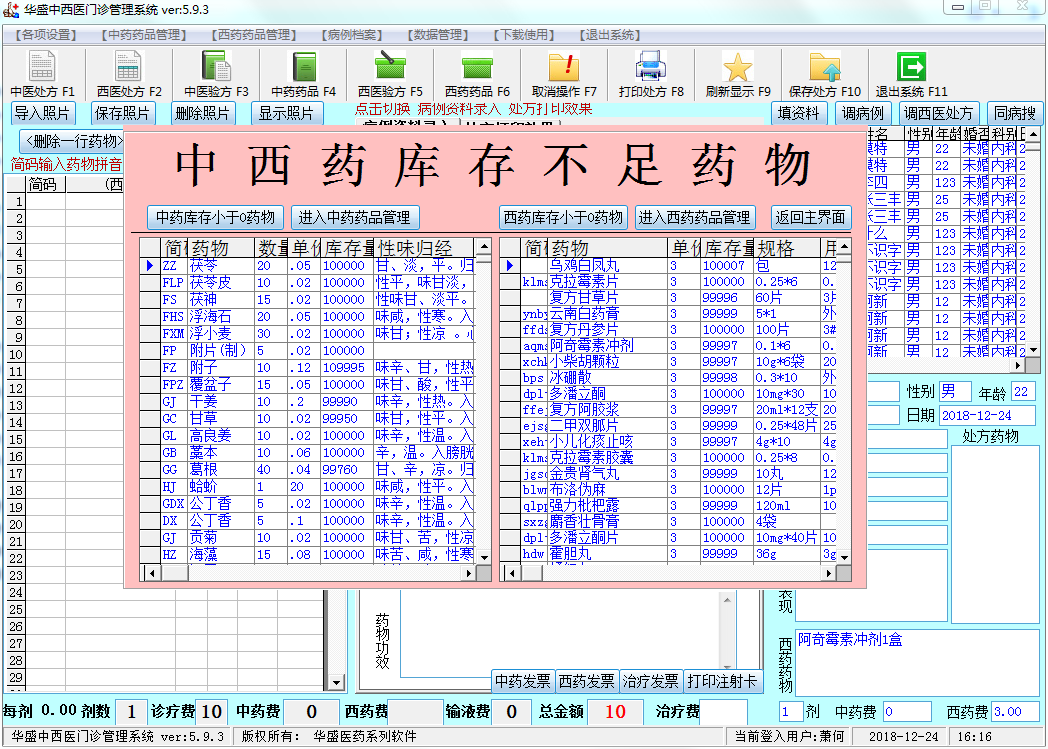Click the 治疗发票 button
The height and width of the screenshot is (749, 1048).
[x=650, y=681]
